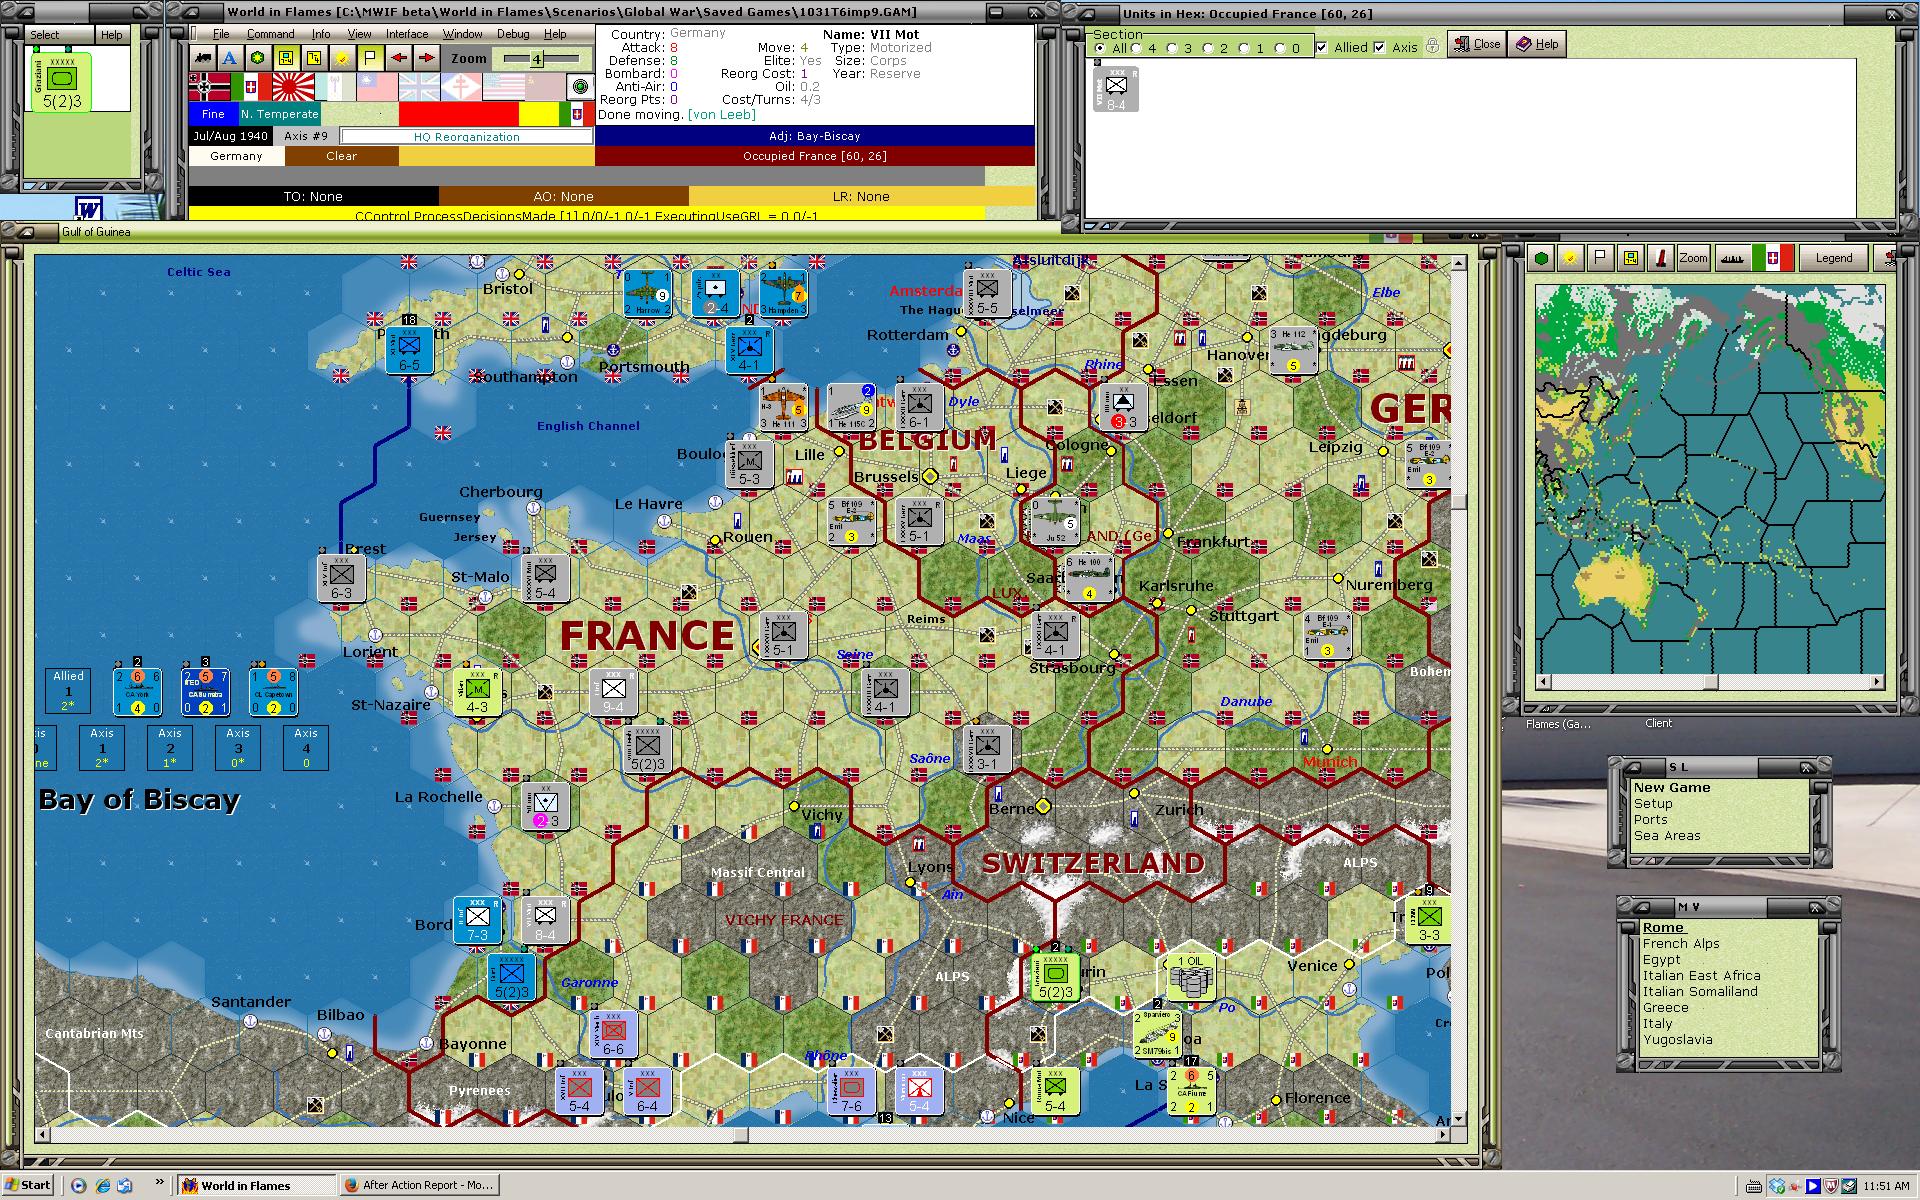Open the View menu

pos(359,34)
